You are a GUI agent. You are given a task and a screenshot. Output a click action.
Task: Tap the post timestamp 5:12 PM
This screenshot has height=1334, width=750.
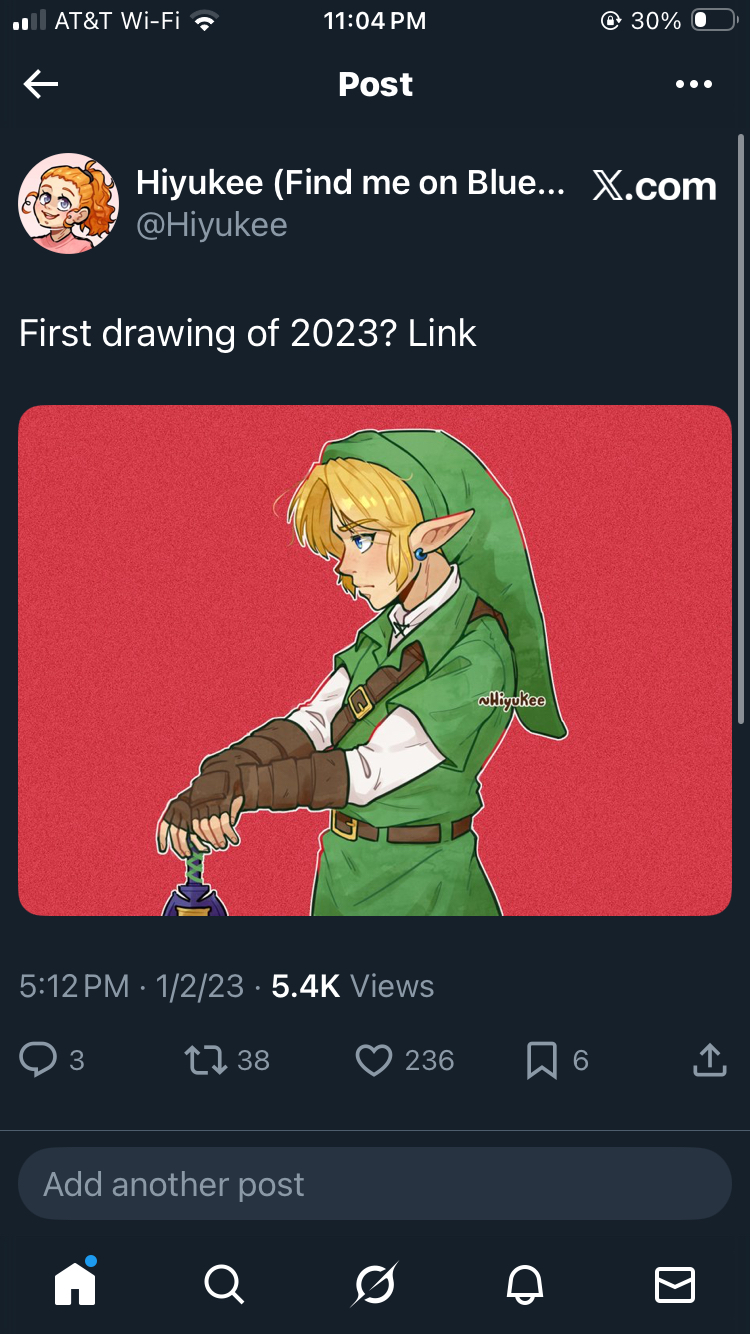(x=75, y=987)
